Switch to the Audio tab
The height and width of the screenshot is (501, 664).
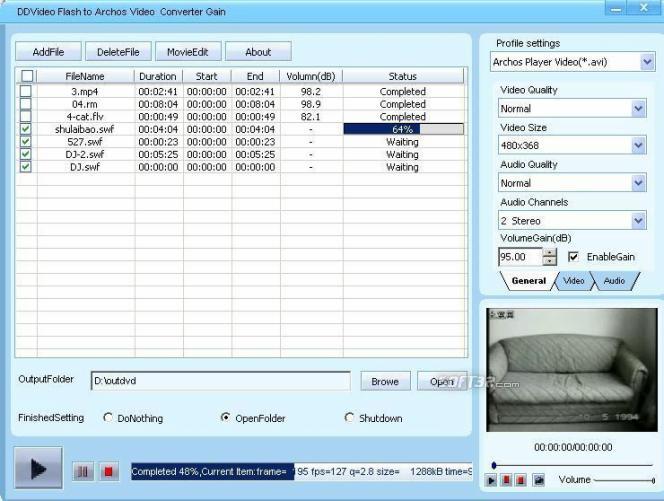click(x=614, y=281)
